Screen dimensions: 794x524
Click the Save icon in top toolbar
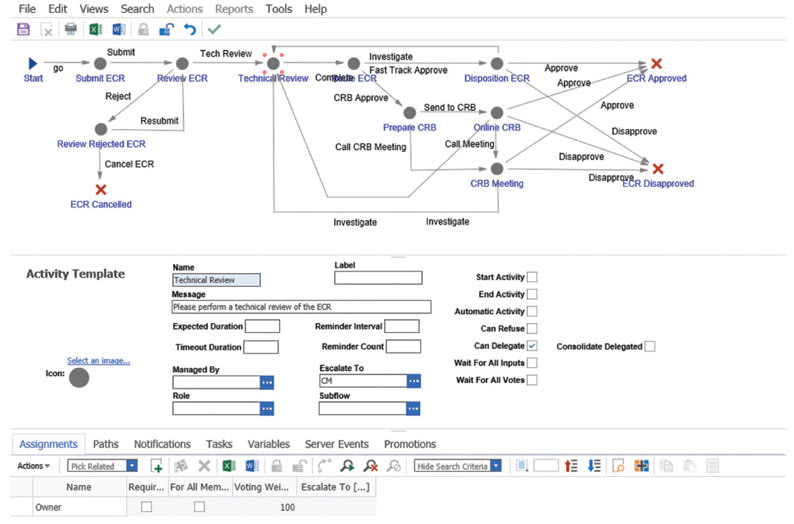click(23, 29)
